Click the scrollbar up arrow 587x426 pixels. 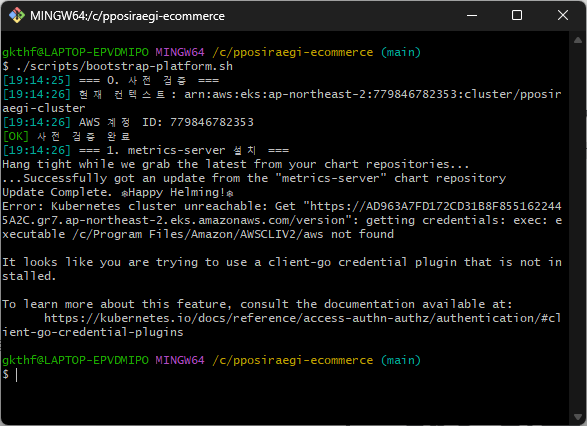[x=578, y=40]
